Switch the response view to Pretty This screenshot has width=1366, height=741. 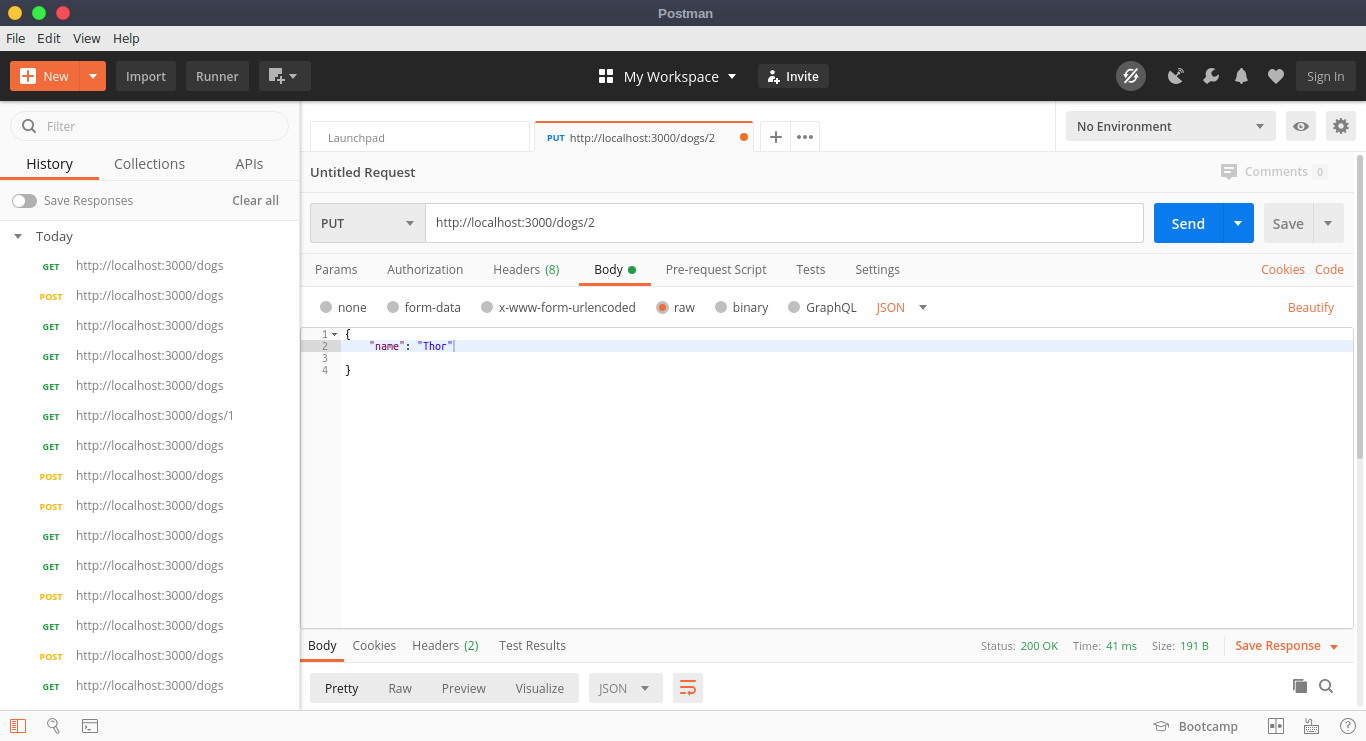coord(342,688)
